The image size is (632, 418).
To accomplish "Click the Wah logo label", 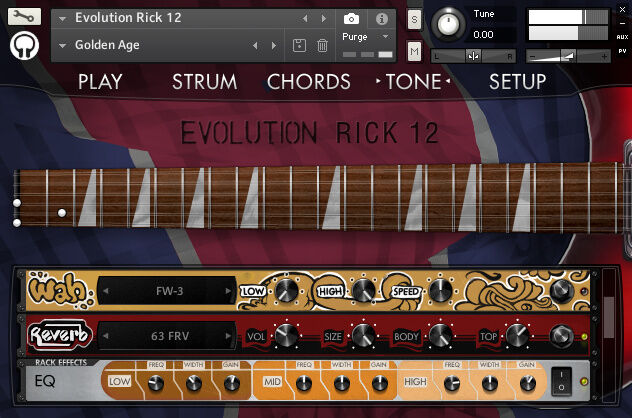I will (60, 289).
